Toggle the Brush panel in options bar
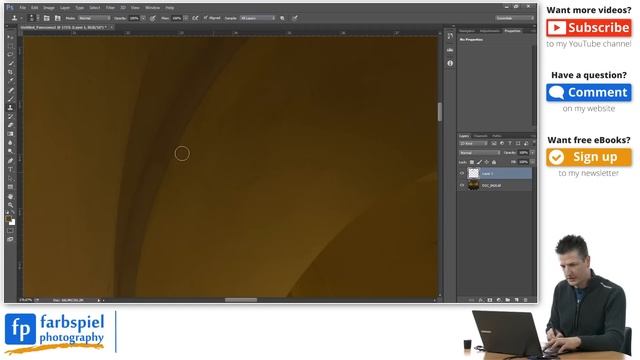Viewport: 640px width, 360px height. pos(47,18)
